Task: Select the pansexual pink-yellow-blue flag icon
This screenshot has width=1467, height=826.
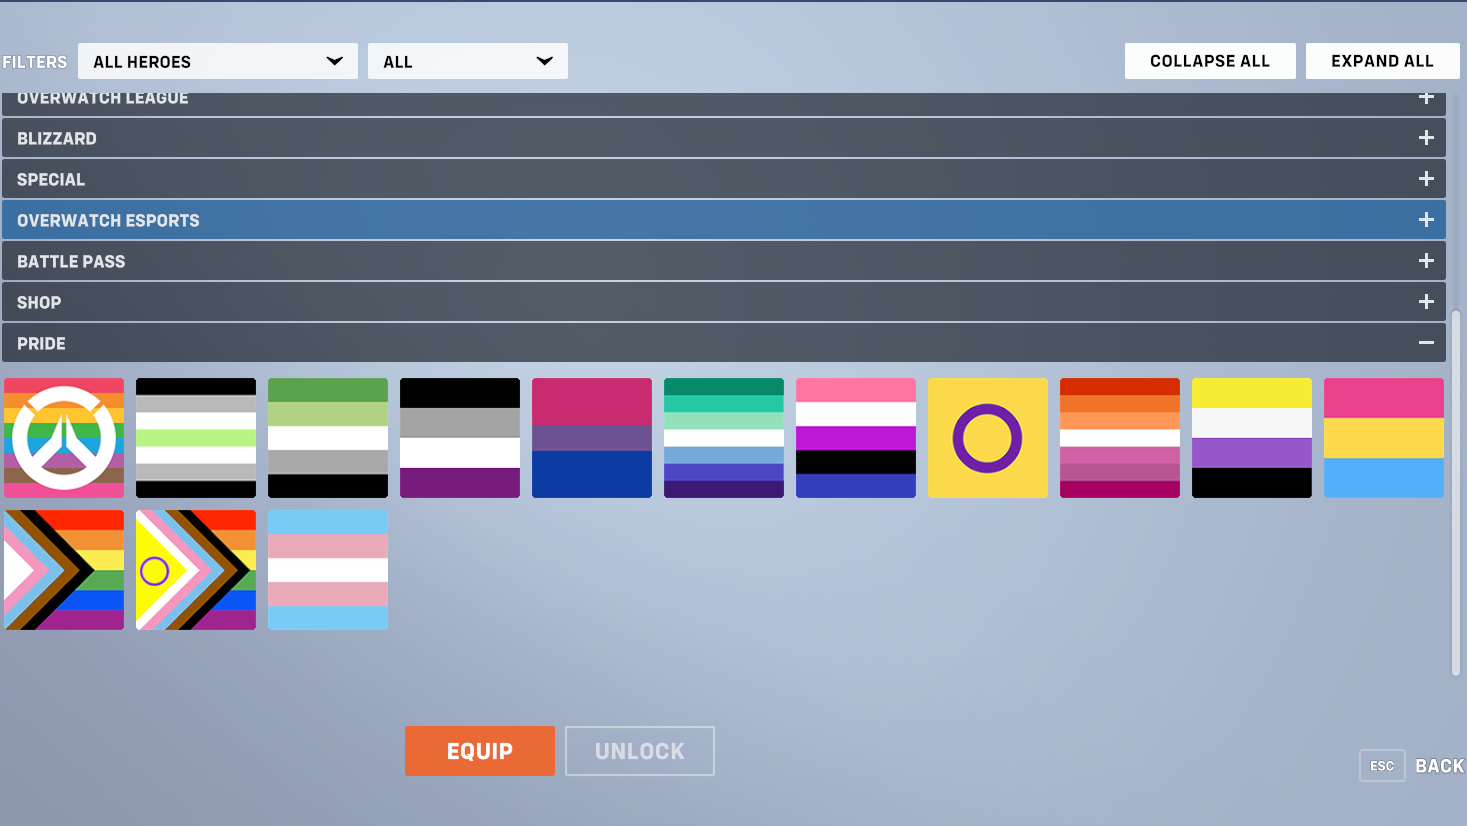Action: pos(1384,438)
